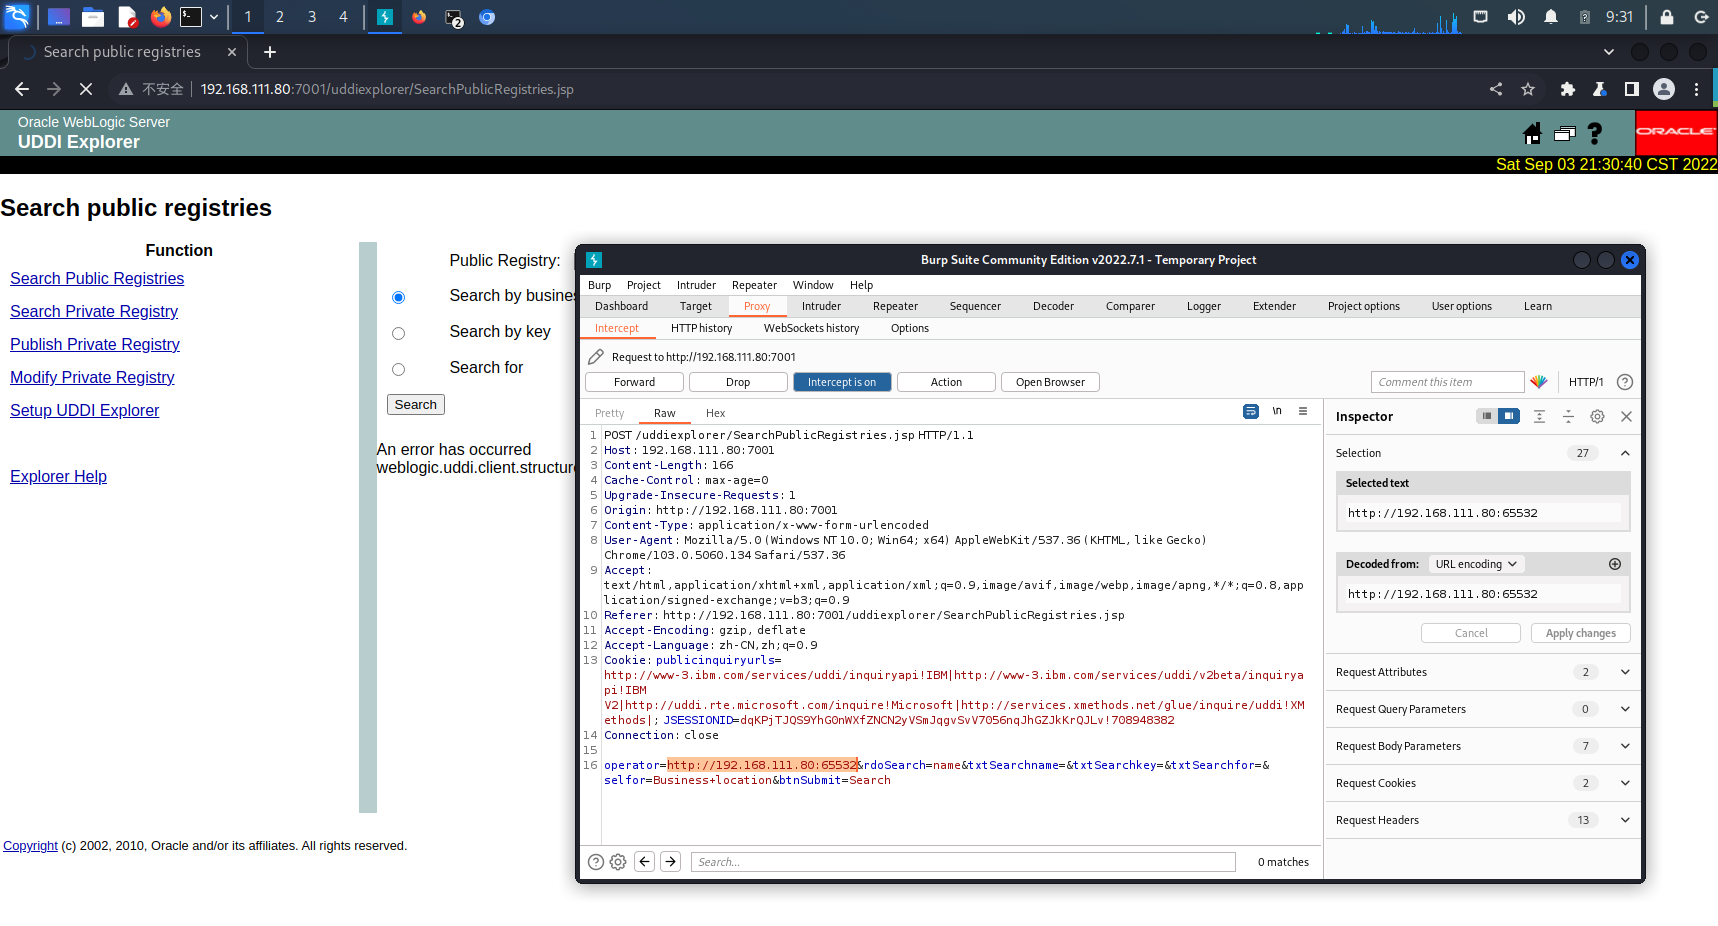Open Search Private Registry link
1718x926 pixels.
(94, 311)
